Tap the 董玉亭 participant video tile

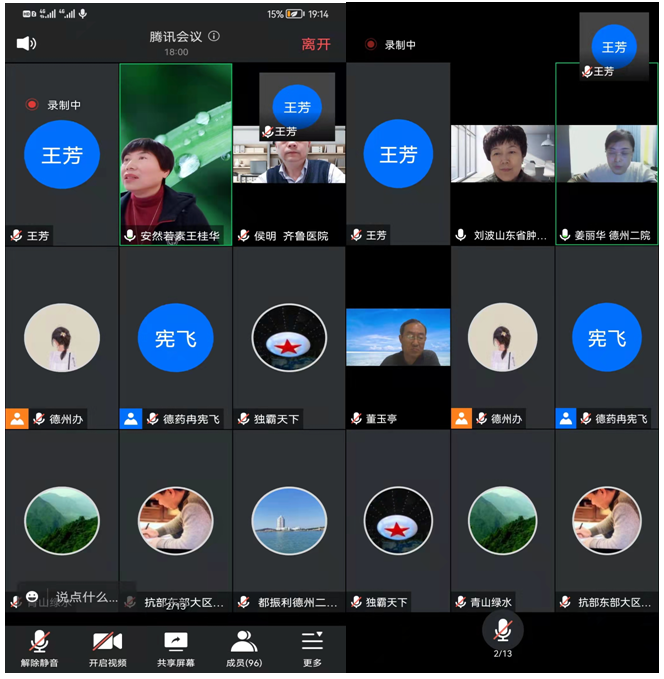pyautogui.click(x=398, y=338)
